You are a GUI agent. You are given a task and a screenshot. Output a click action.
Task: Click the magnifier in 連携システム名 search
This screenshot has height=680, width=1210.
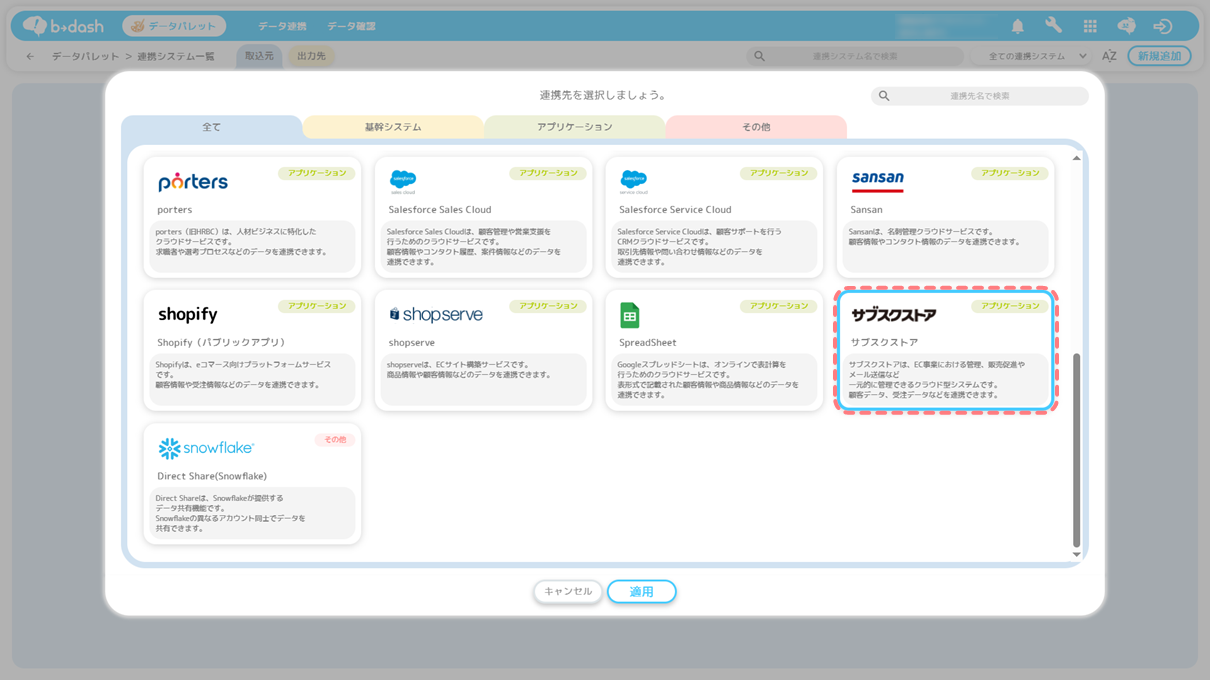pyautogui.click(x=759, y=56)
